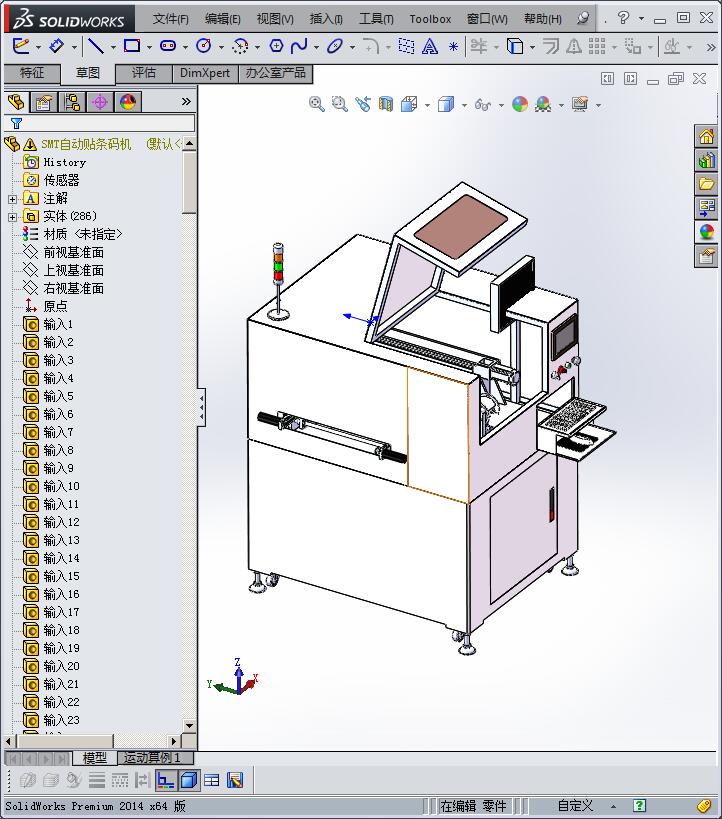The width and height of the screenshot is (722, 819).
Task: Switch to the DimXpert tab
Action: 205,73
